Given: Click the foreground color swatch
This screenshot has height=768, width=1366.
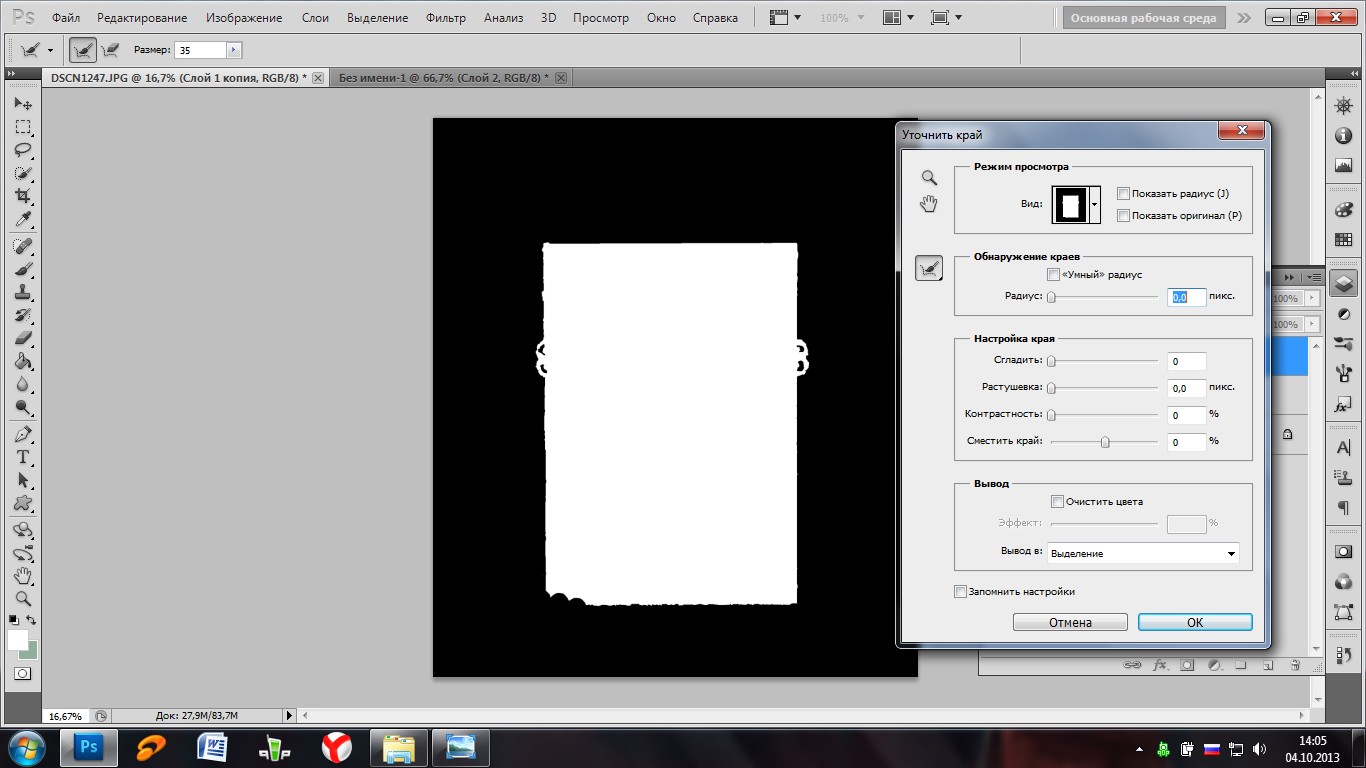Looking at the screenshot, I should [18, 640].
